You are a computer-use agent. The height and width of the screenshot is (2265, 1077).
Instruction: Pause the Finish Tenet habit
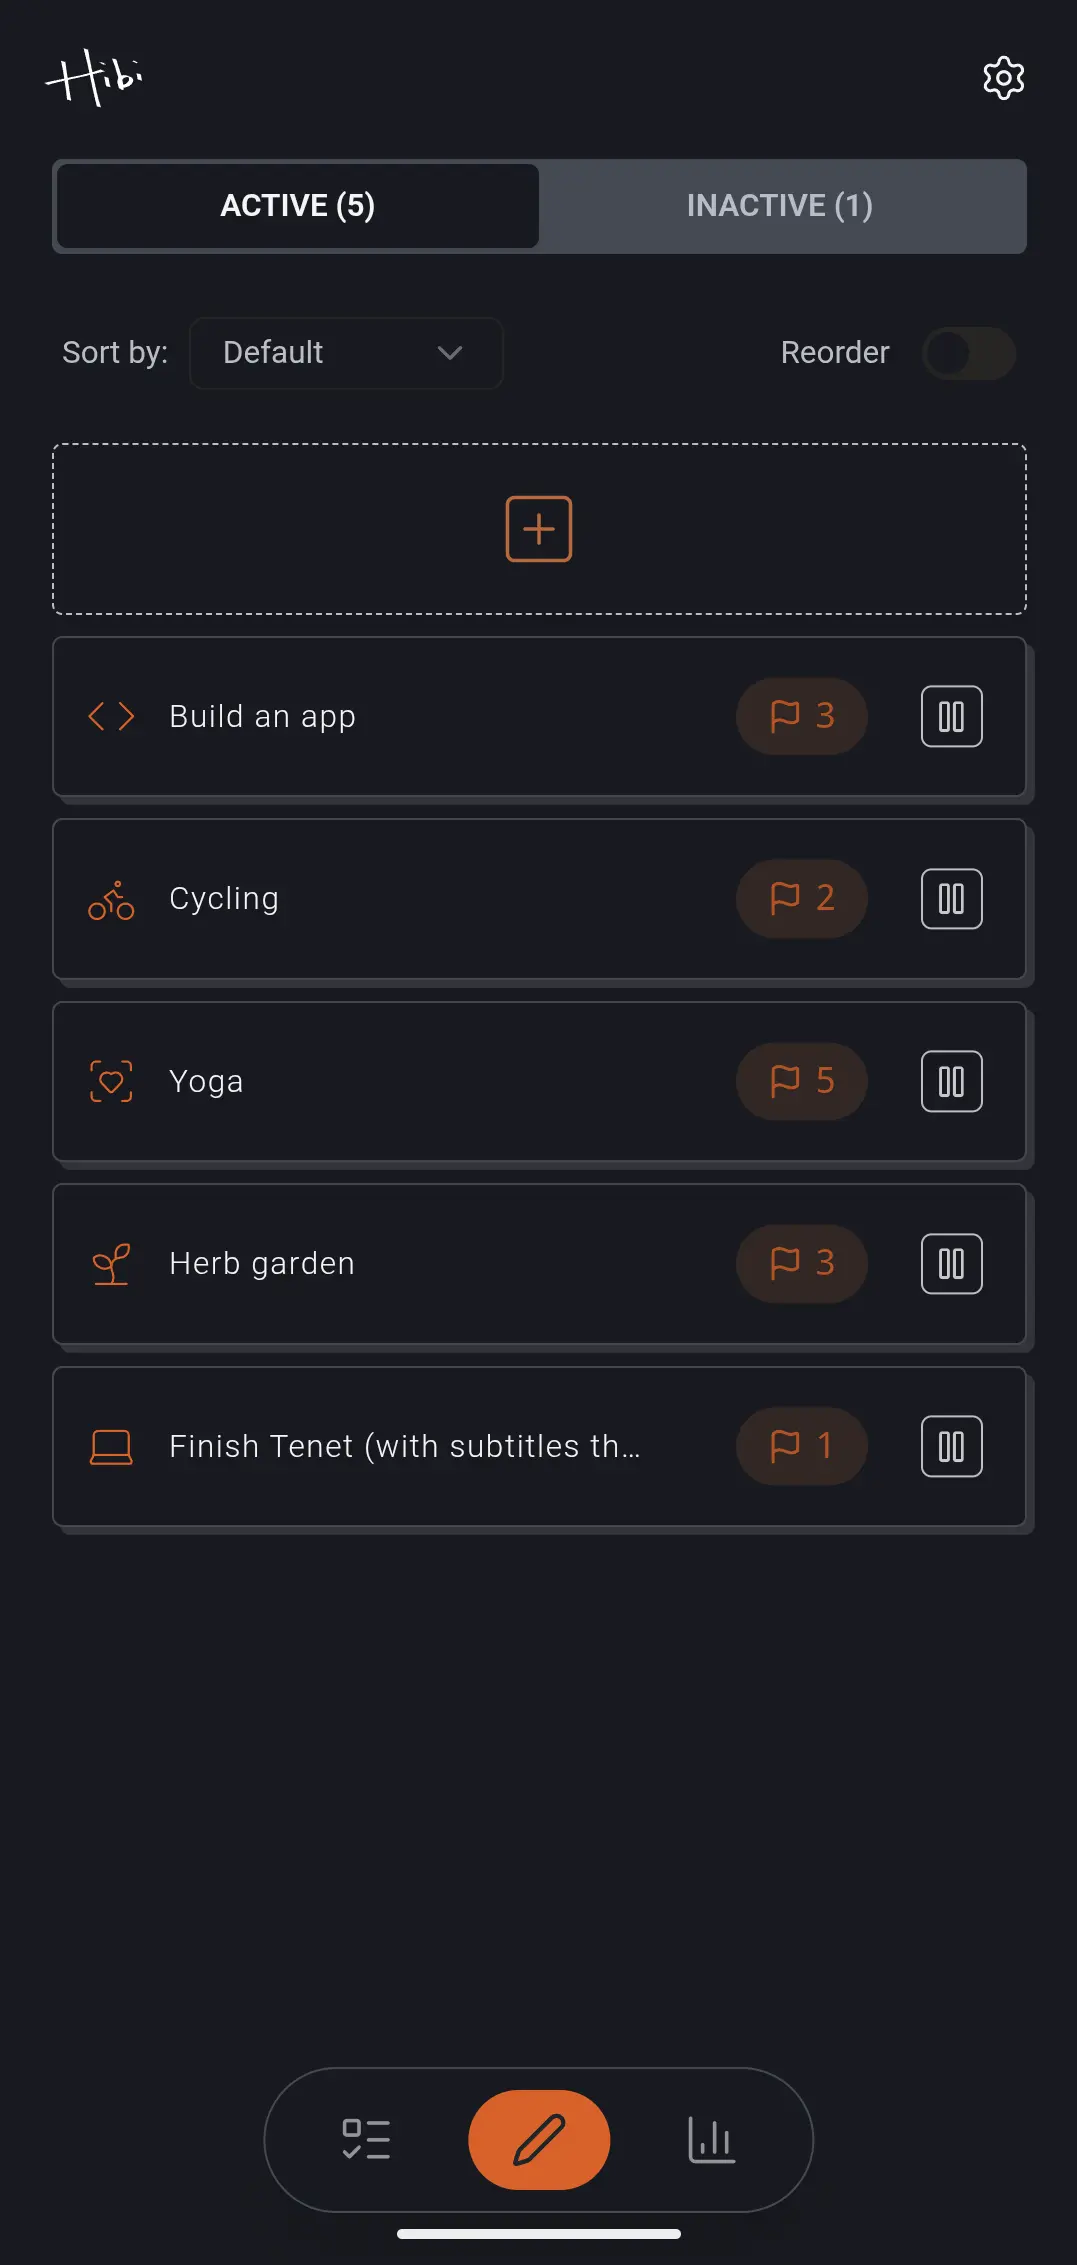pyautogui.click(x=951, y=1446)
